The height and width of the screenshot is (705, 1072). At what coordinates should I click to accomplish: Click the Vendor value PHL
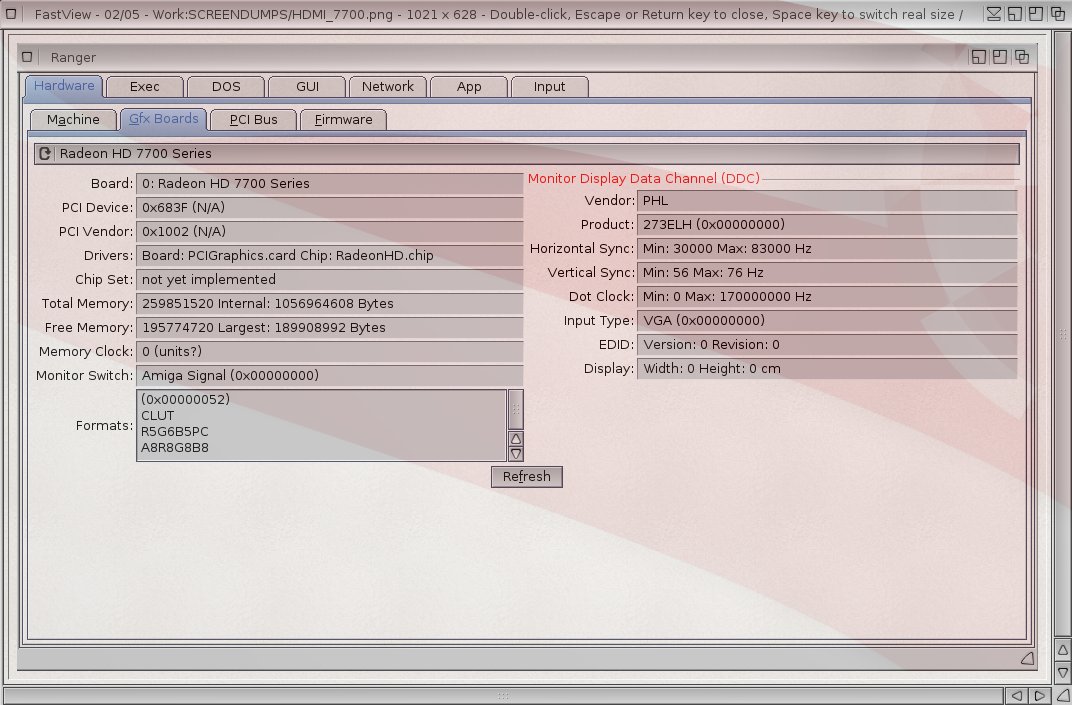tap(827, 201)
